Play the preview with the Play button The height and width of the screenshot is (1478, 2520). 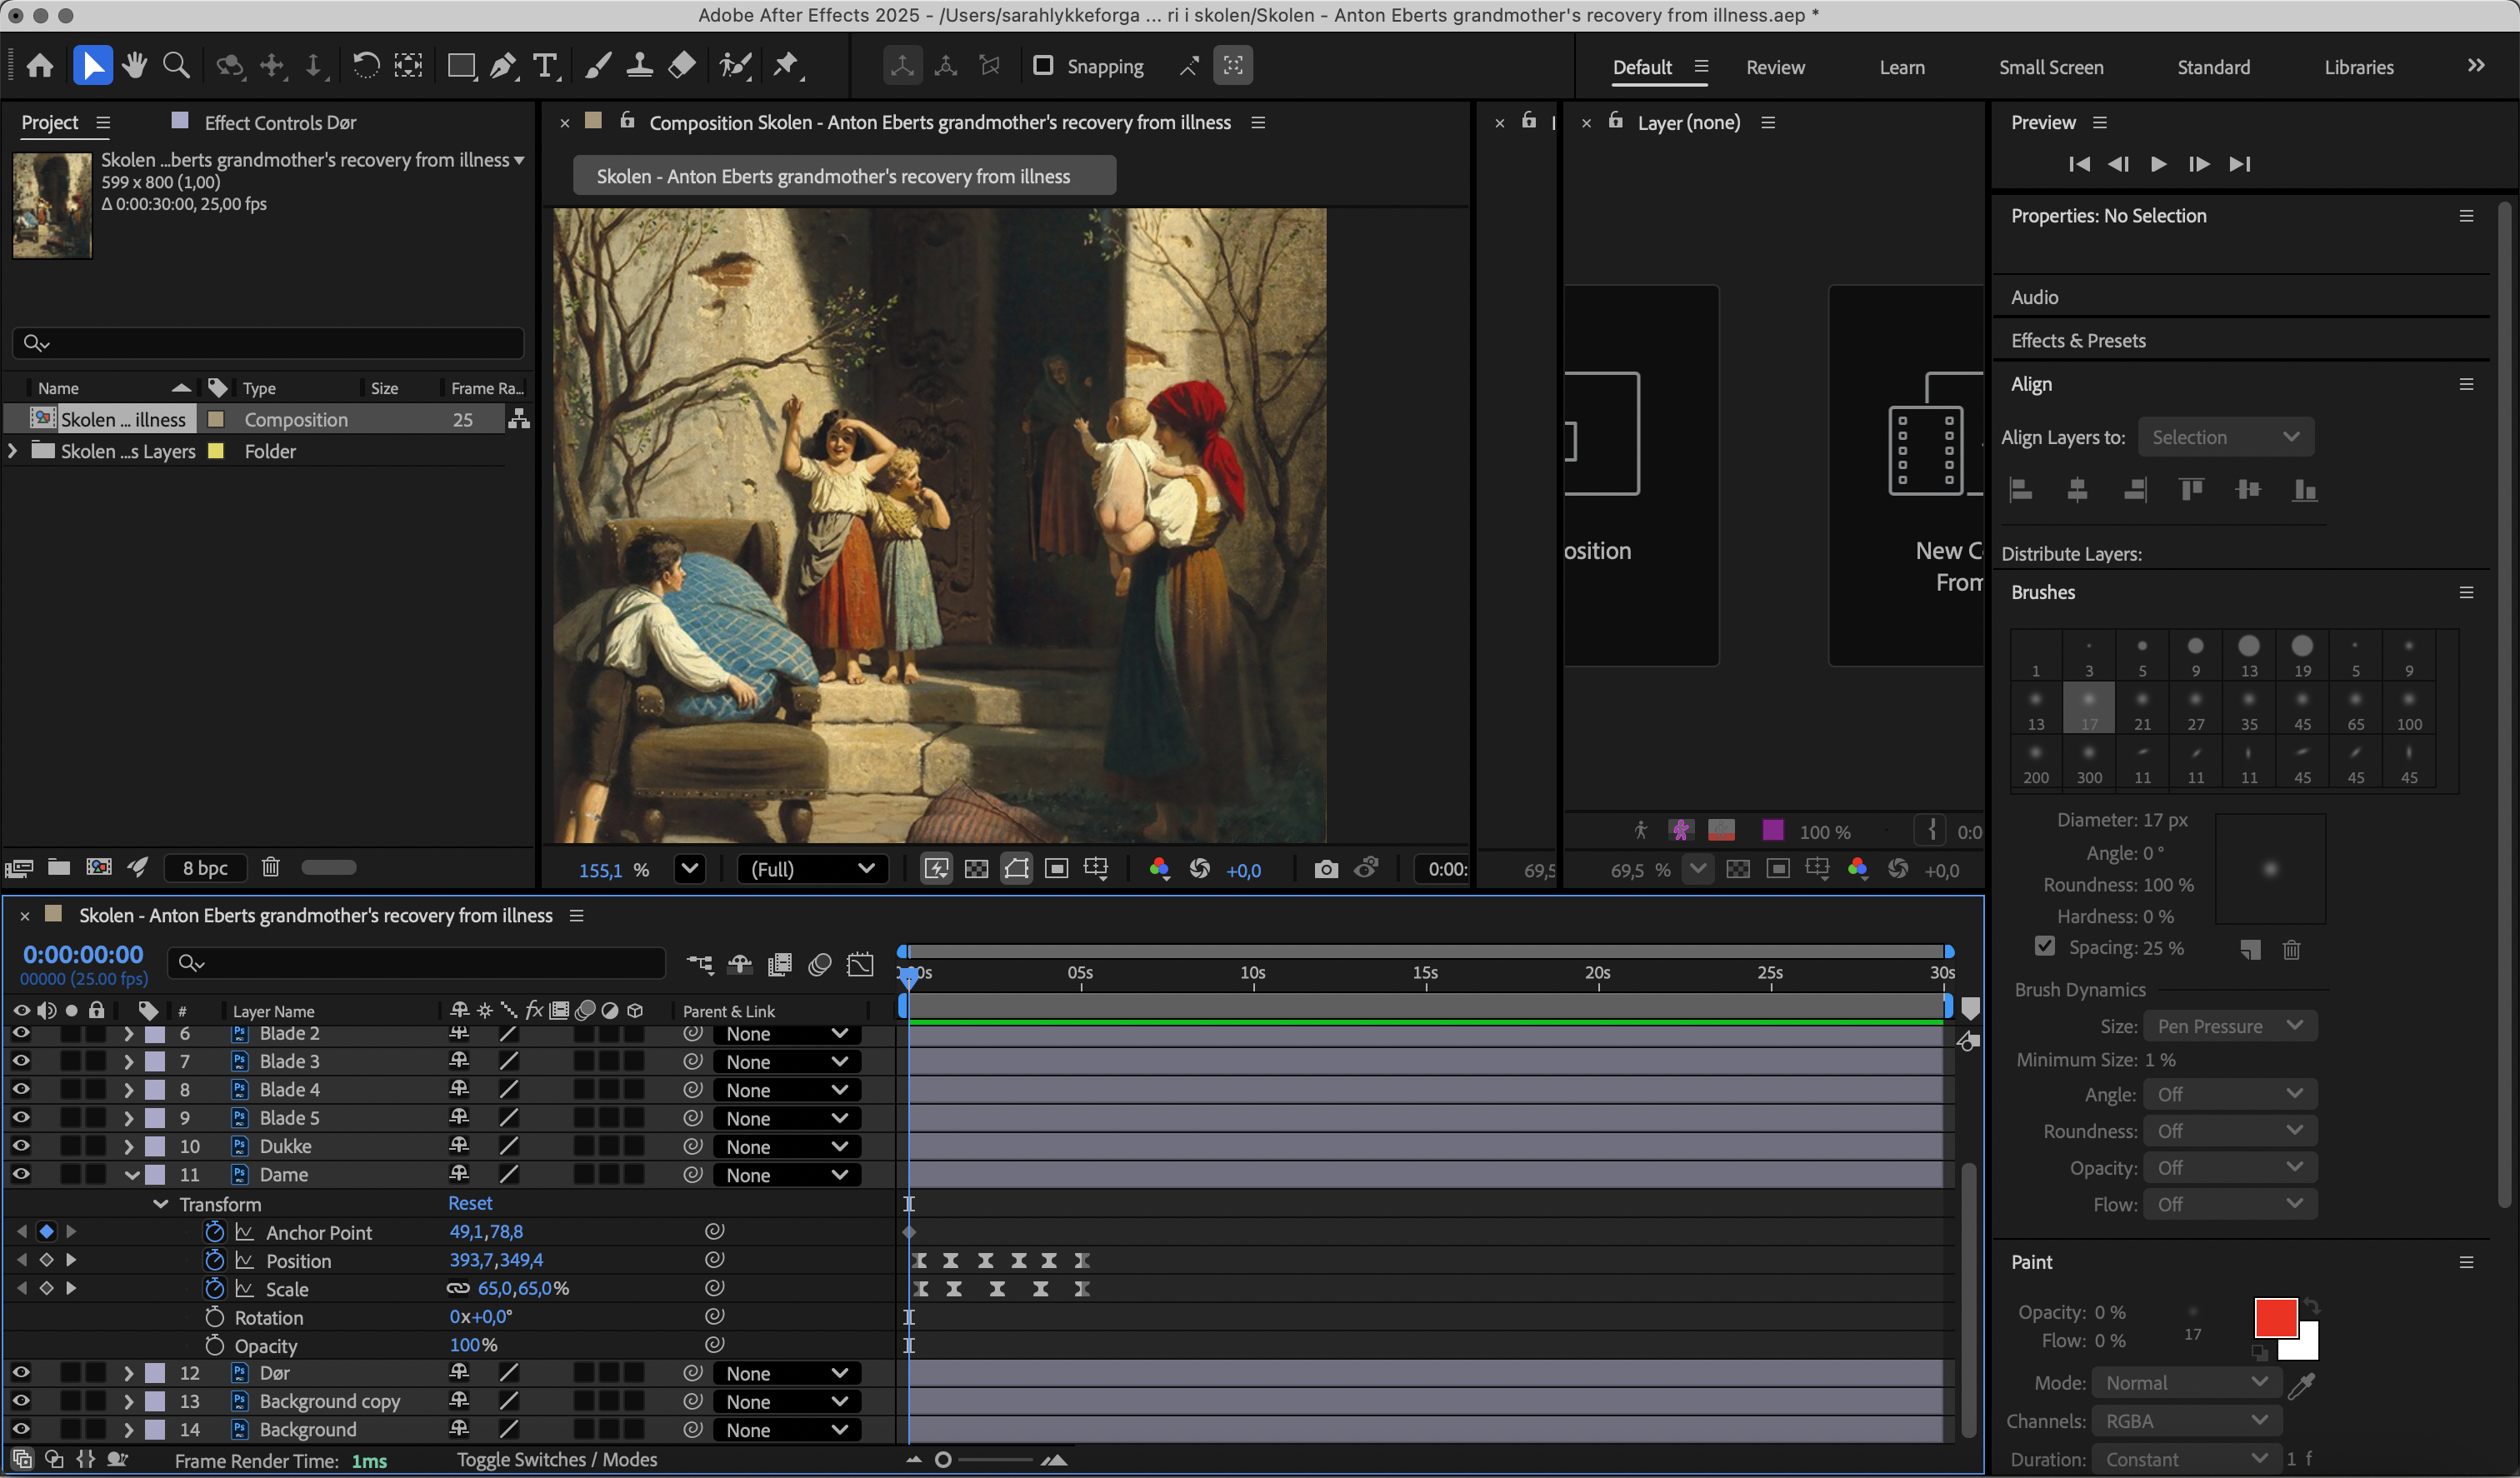tap(2158, 164)
